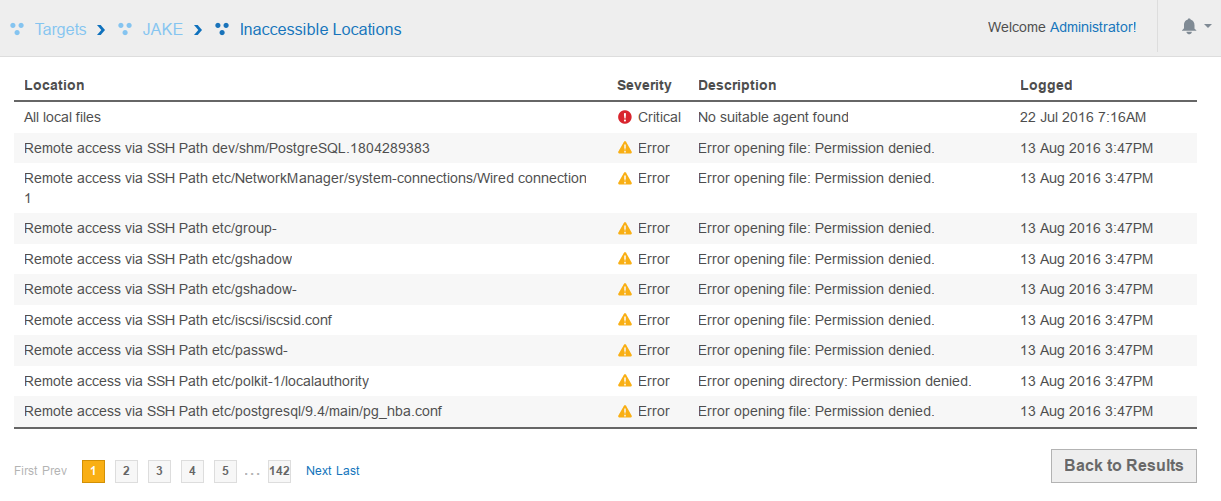Screen dimensions: 1221x501
Task: Navigate to Targets in the breadcrumb
Action: click(x=60, y=30)
